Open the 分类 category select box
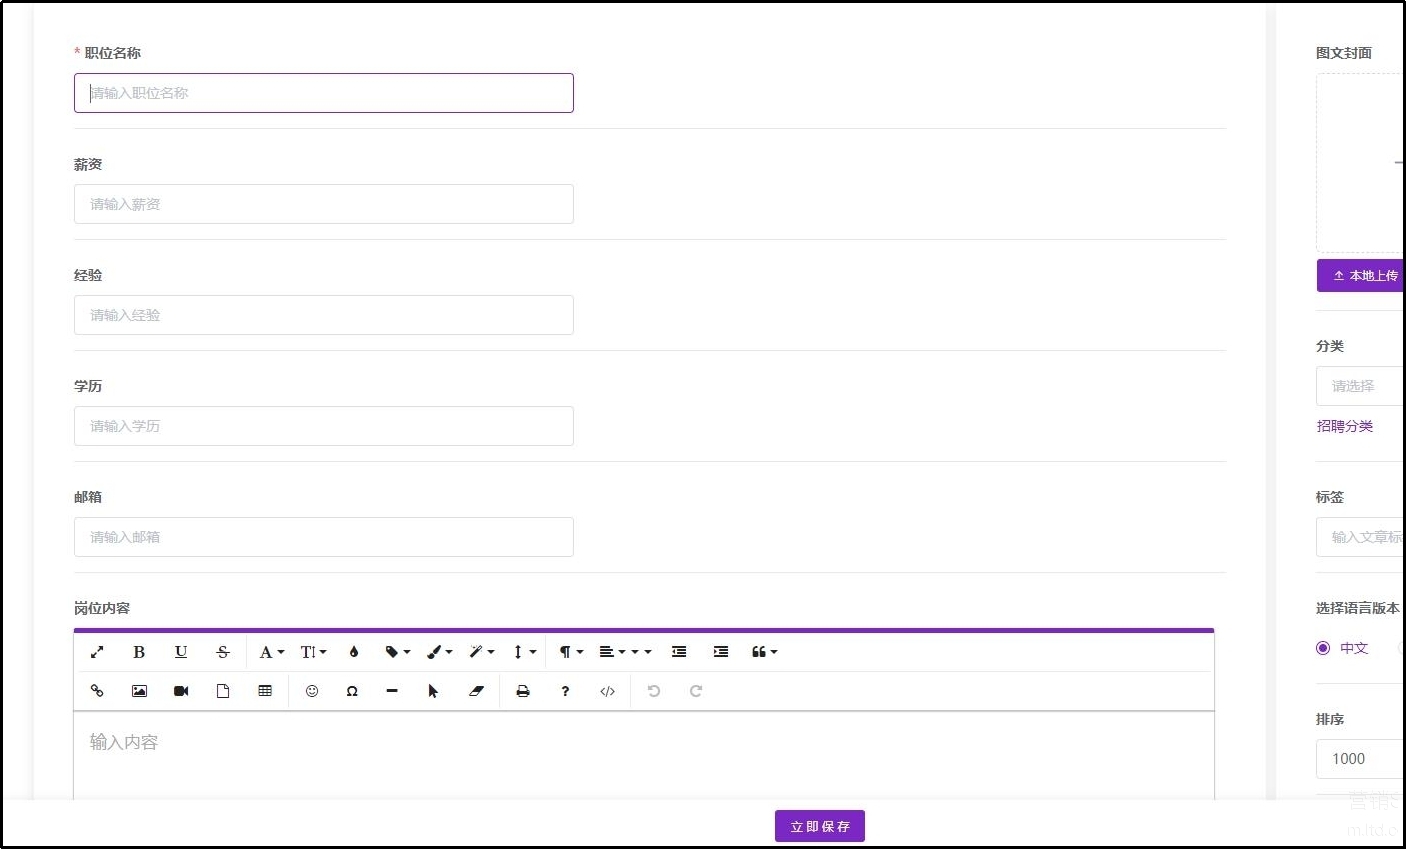Viewport: 1408px width, 849px height. (1360, 386)
